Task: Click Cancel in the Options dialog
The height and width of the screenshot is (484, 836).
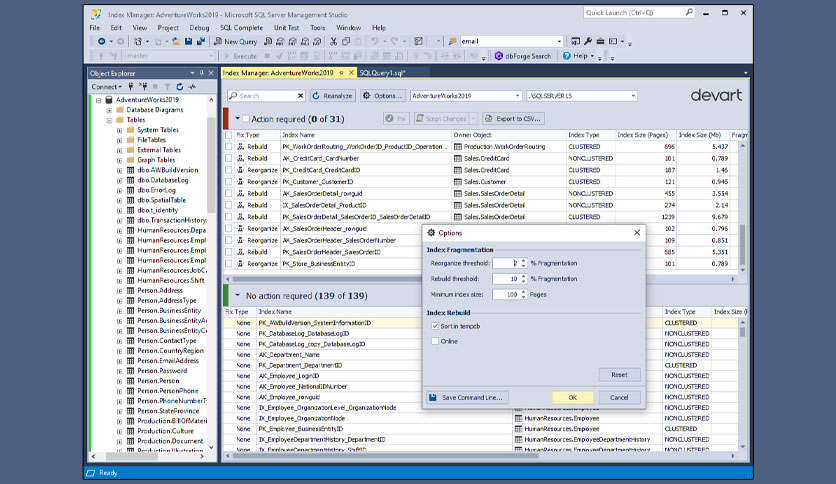Action: click(x=619, y=397)
